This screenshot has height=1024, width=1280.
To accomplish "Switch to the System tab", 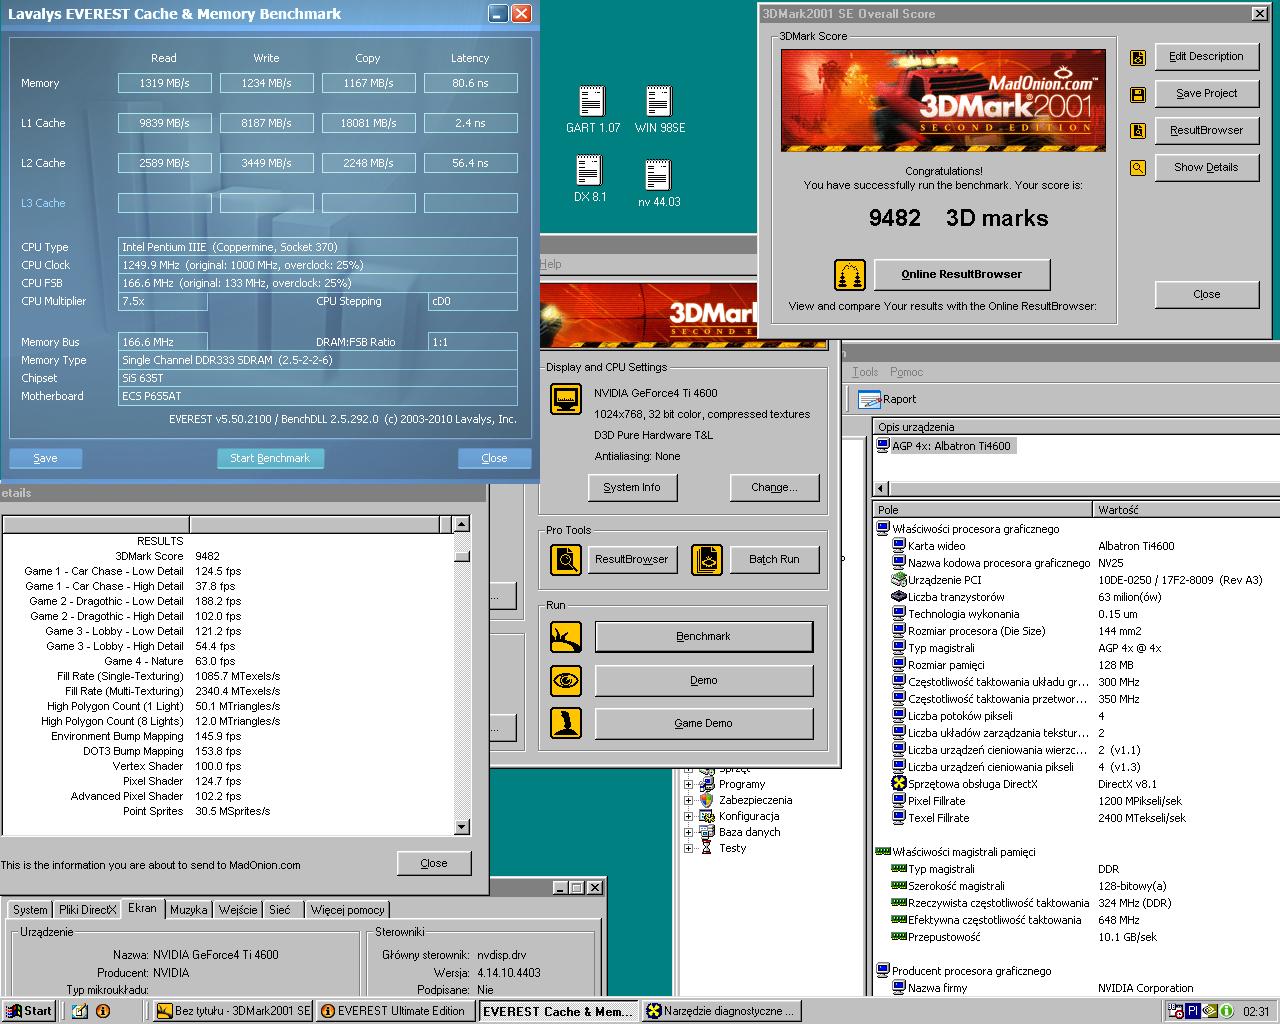I will click(30, 910).
